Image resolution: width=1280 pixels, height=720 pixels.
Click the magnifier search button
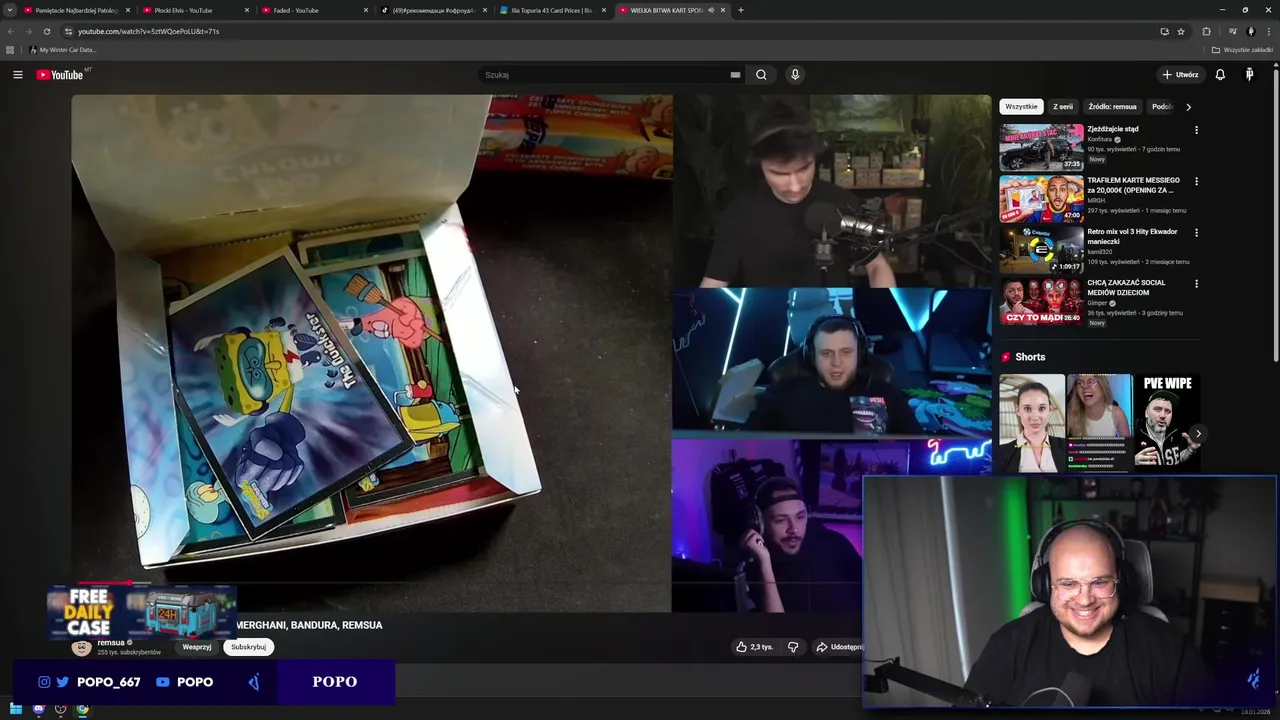point(761,75)
